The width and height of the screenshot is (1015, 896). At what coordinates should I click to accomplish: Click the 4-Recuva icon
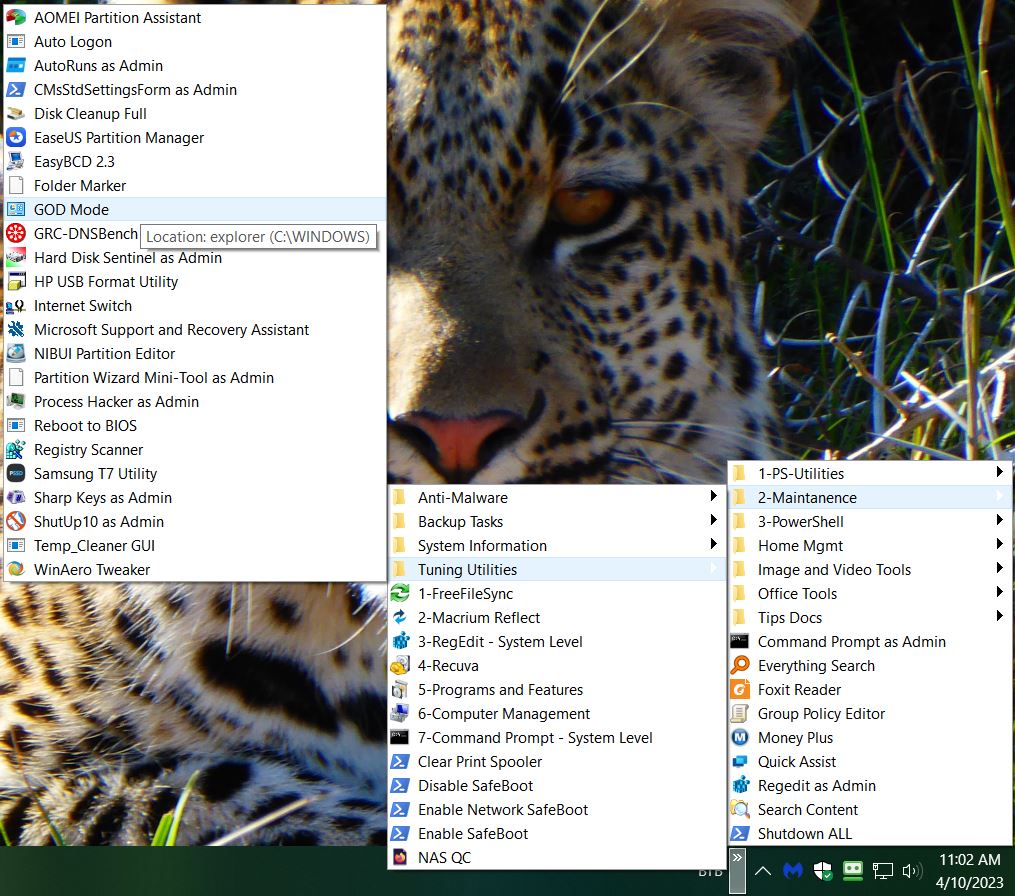pos(400,666)
